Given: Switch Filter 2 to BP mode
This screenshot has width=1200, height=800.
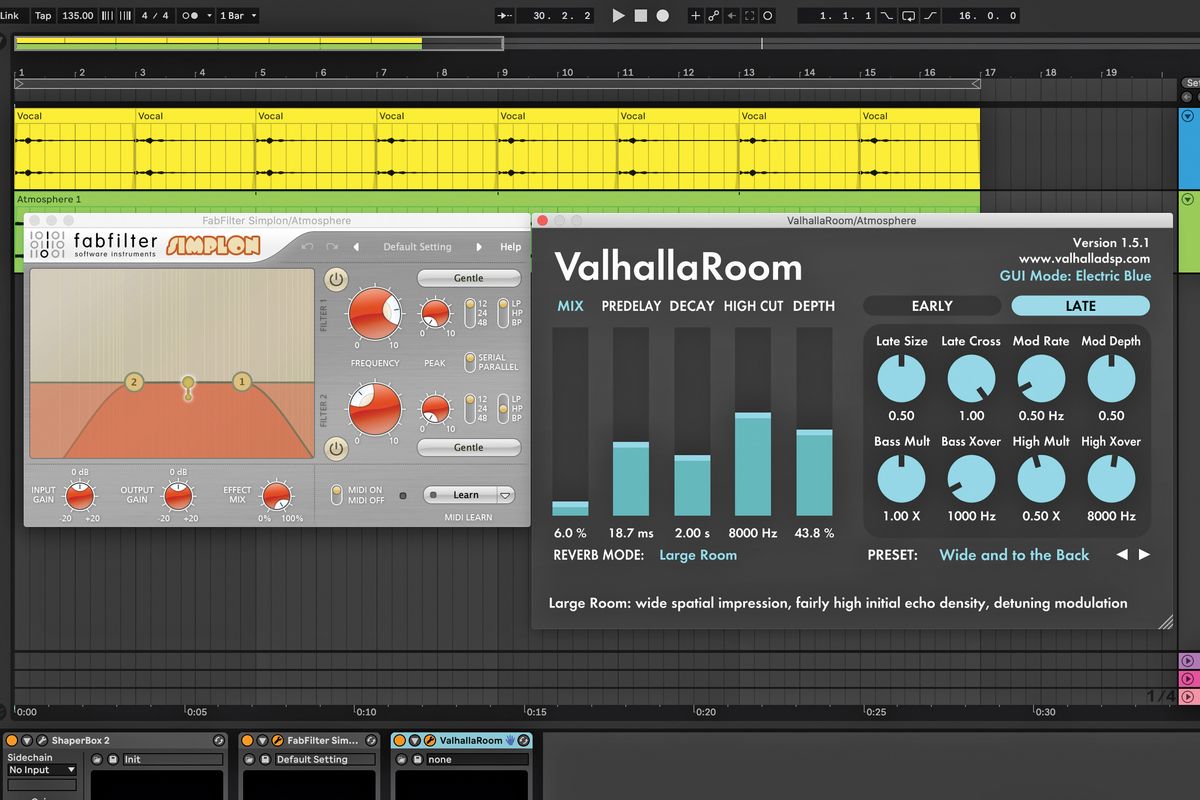Looking at the screenshot, I should tap(503, 420).
